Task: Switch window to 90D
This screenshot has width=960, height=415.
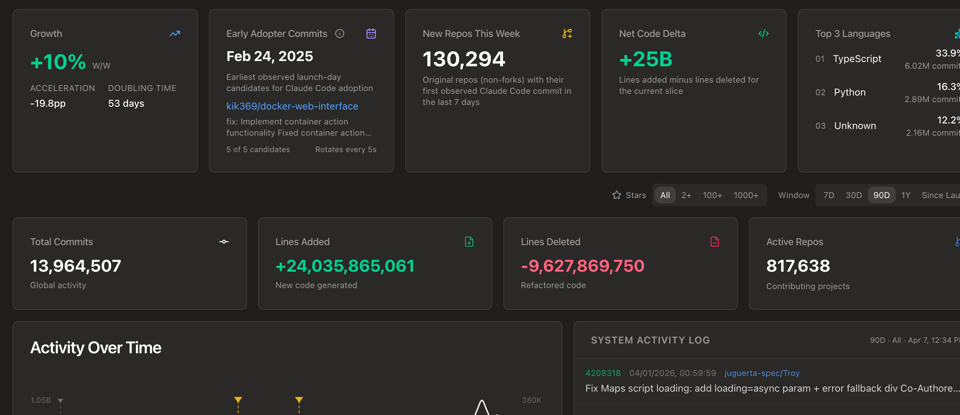Action: [x=882, y=195]
